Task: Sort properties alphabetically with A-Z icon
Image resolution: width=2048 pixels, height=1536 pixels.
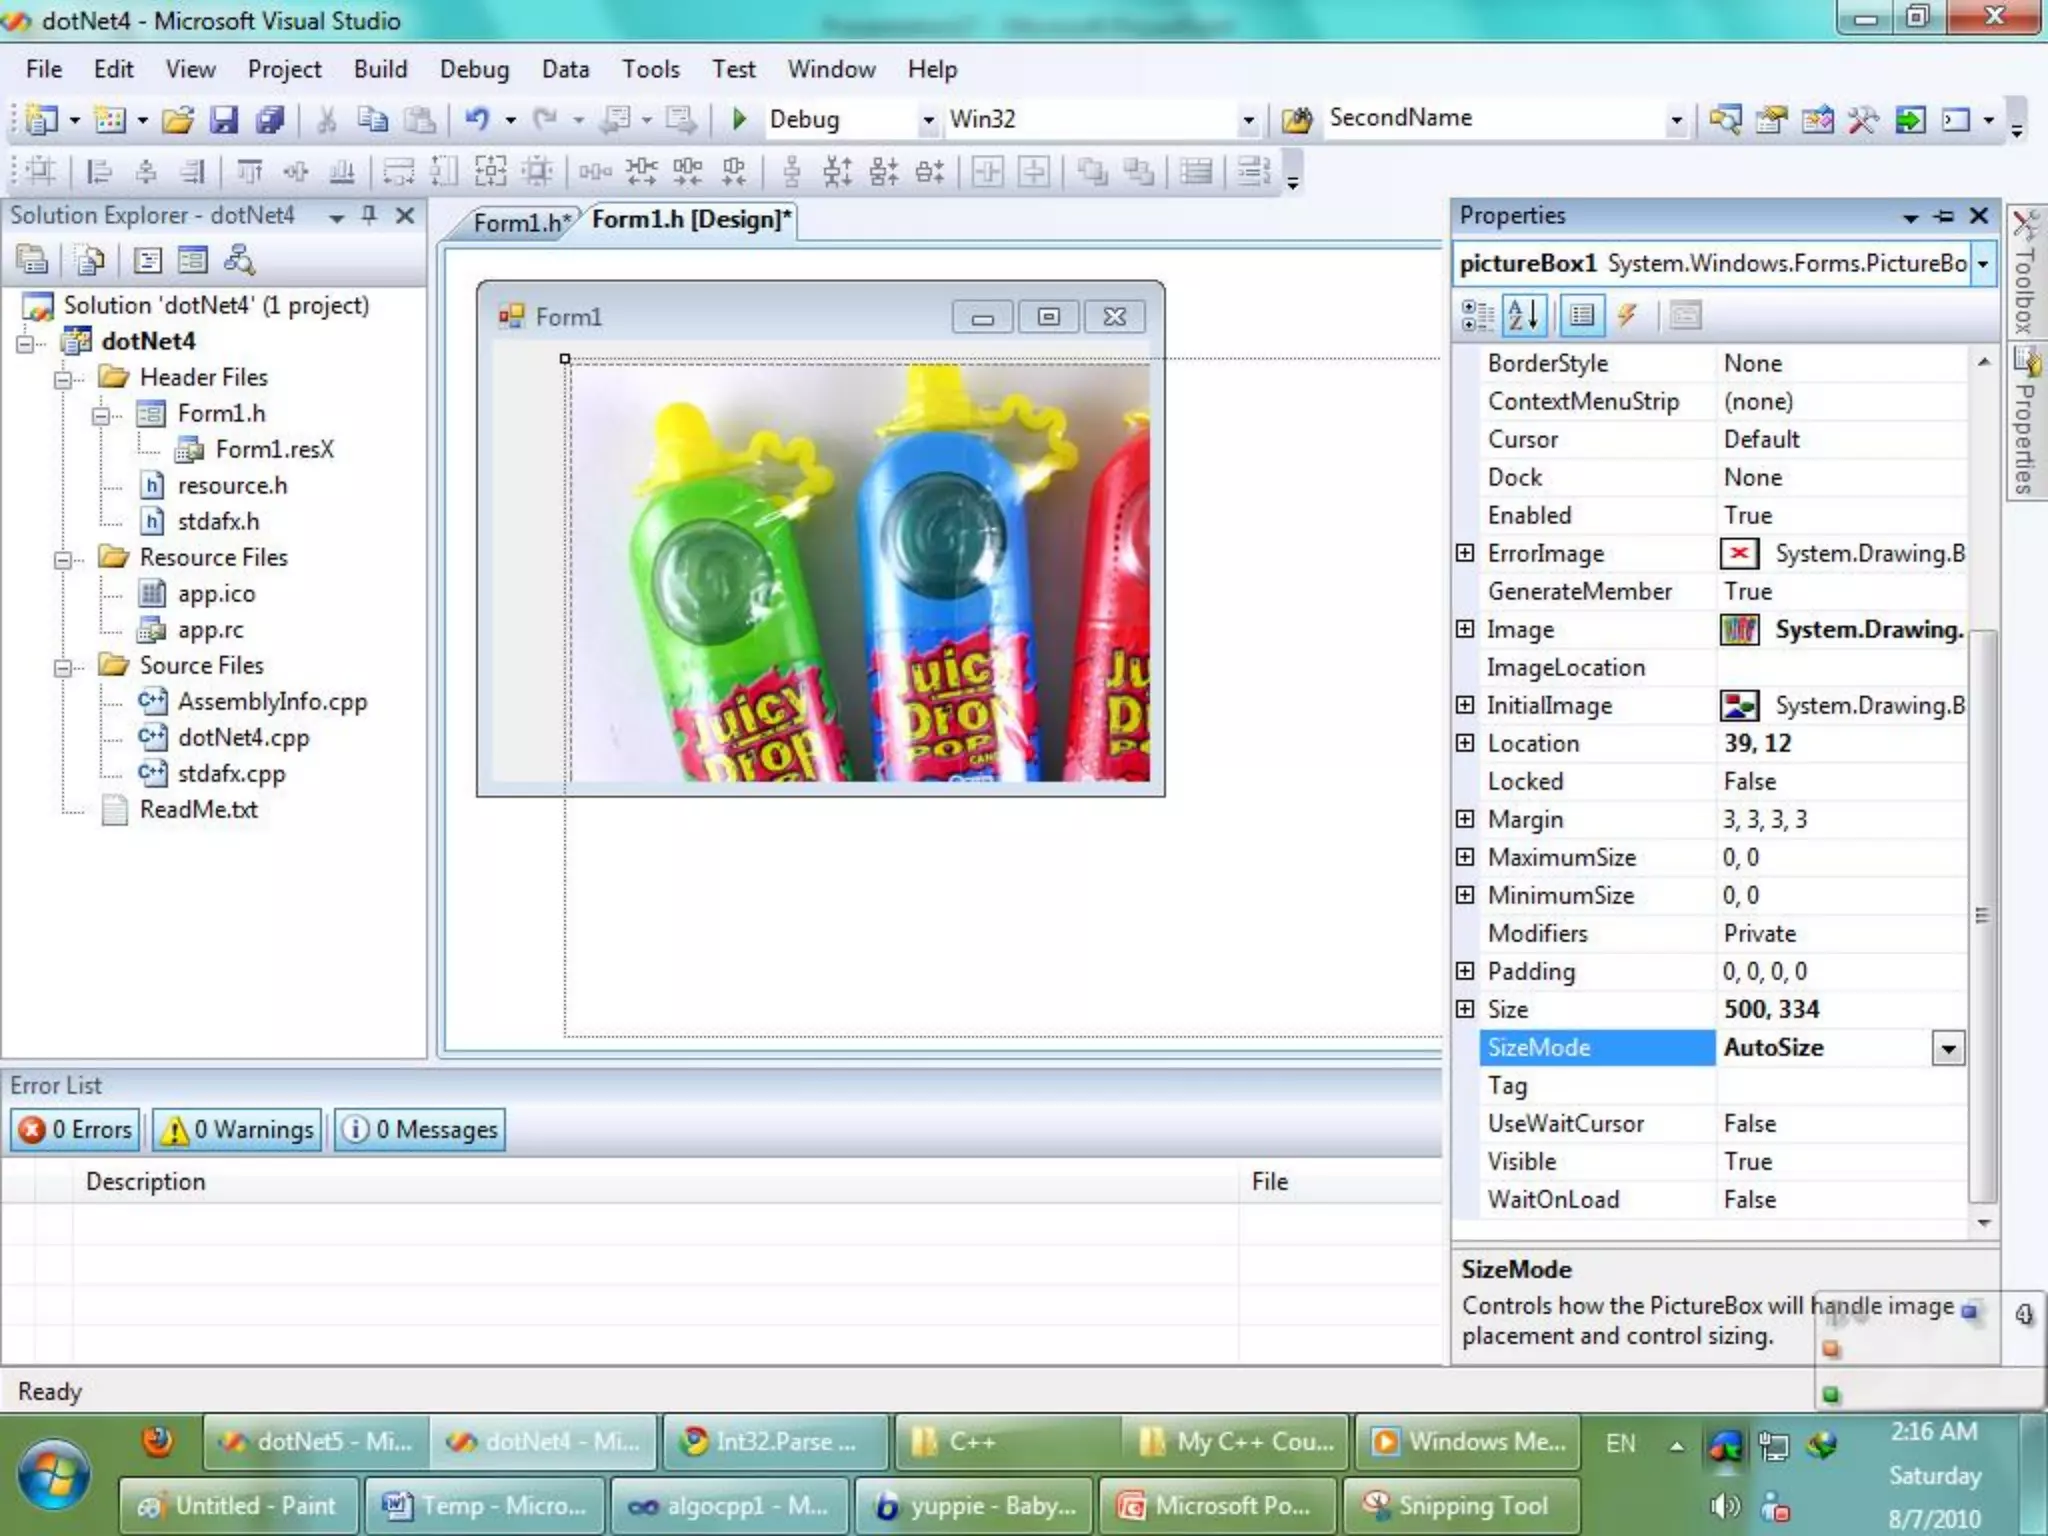Action: coord(1524,316)
